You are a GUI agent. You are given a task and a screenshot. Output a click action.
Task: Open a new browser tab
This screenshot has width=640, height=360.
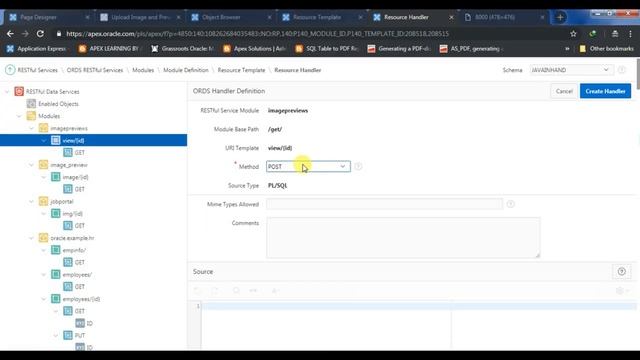coord(560,17)
